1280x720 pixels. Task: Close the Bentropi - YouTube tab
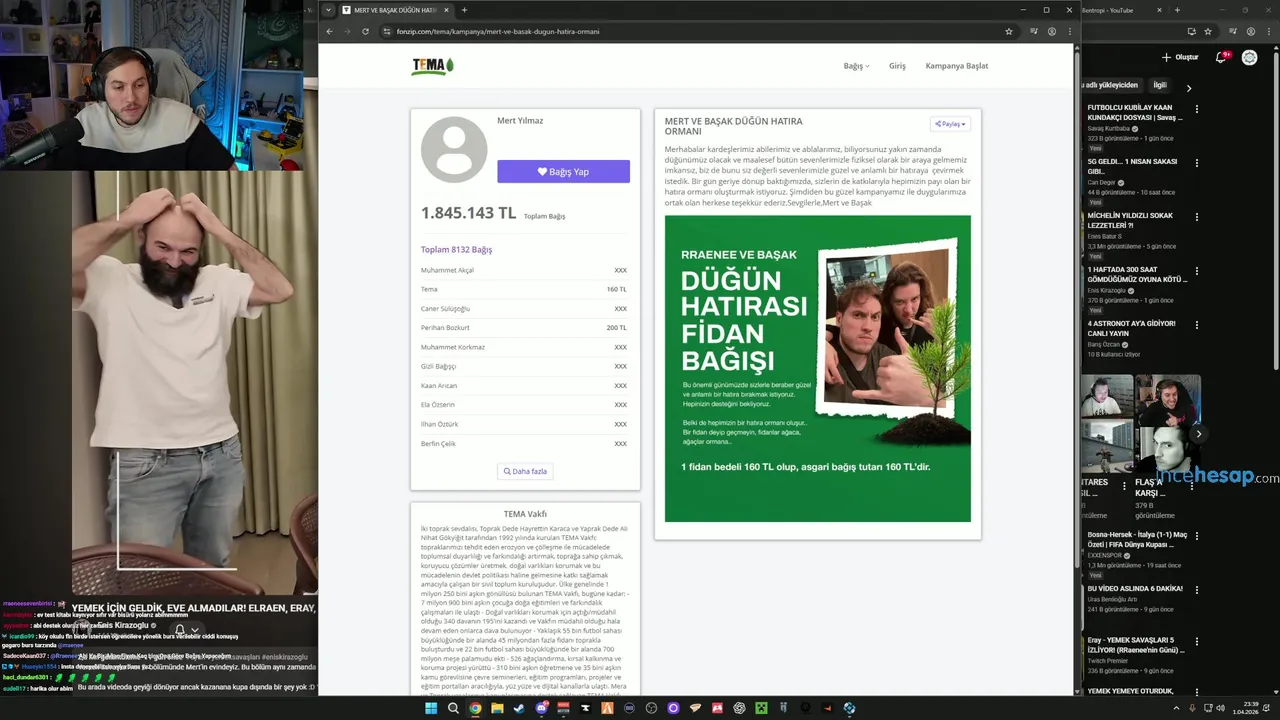coord(1160,10)
